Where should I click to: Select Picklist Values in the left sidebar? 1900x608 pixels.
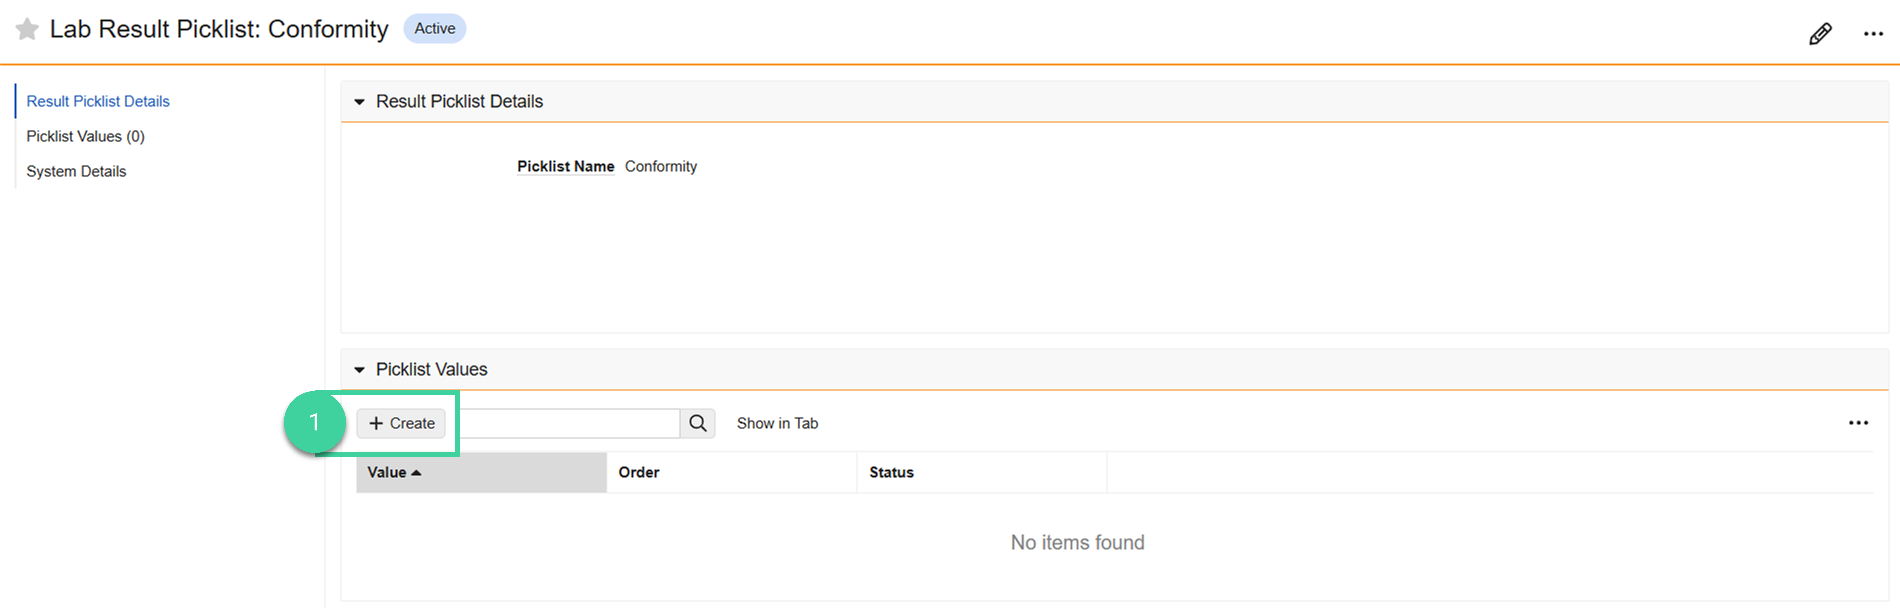tap(85, 136)
